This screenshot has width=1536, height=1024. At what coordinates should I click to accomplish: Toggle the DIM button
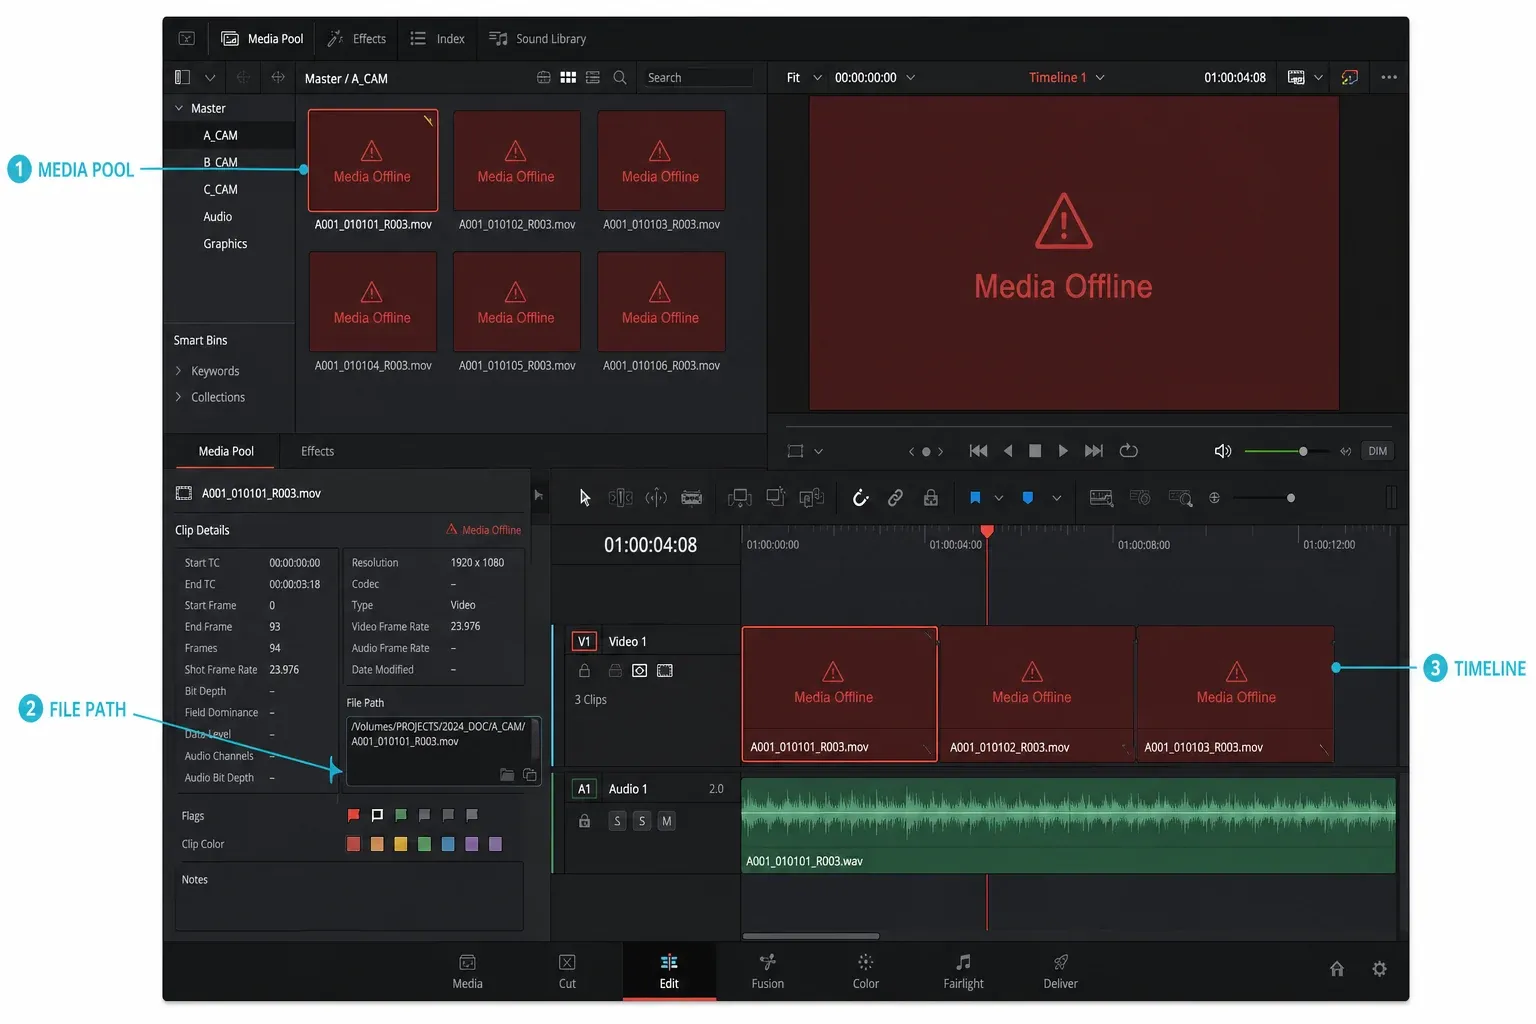point(1377,451)
